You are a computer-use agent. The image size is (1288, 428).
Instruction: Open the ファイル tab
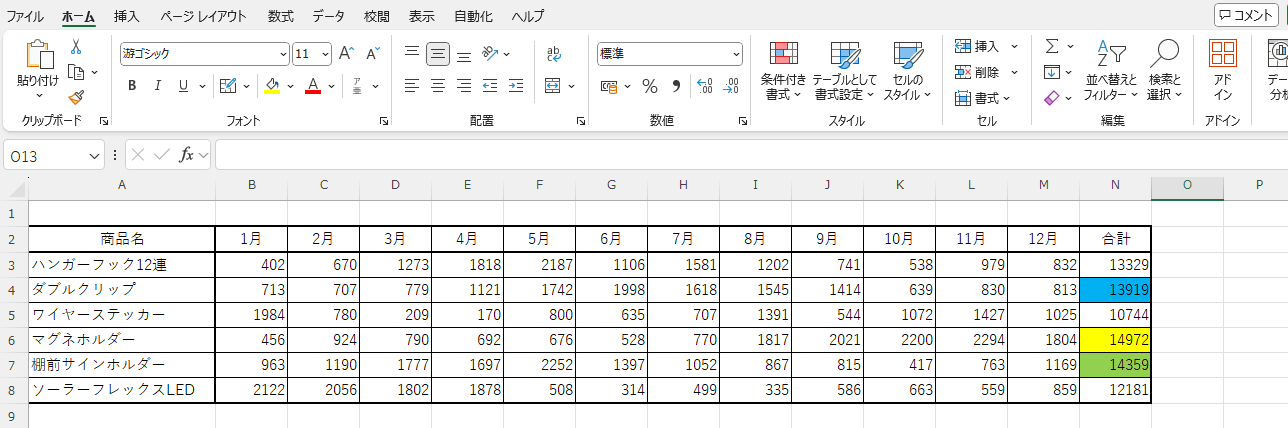click(x=25, y=16)
